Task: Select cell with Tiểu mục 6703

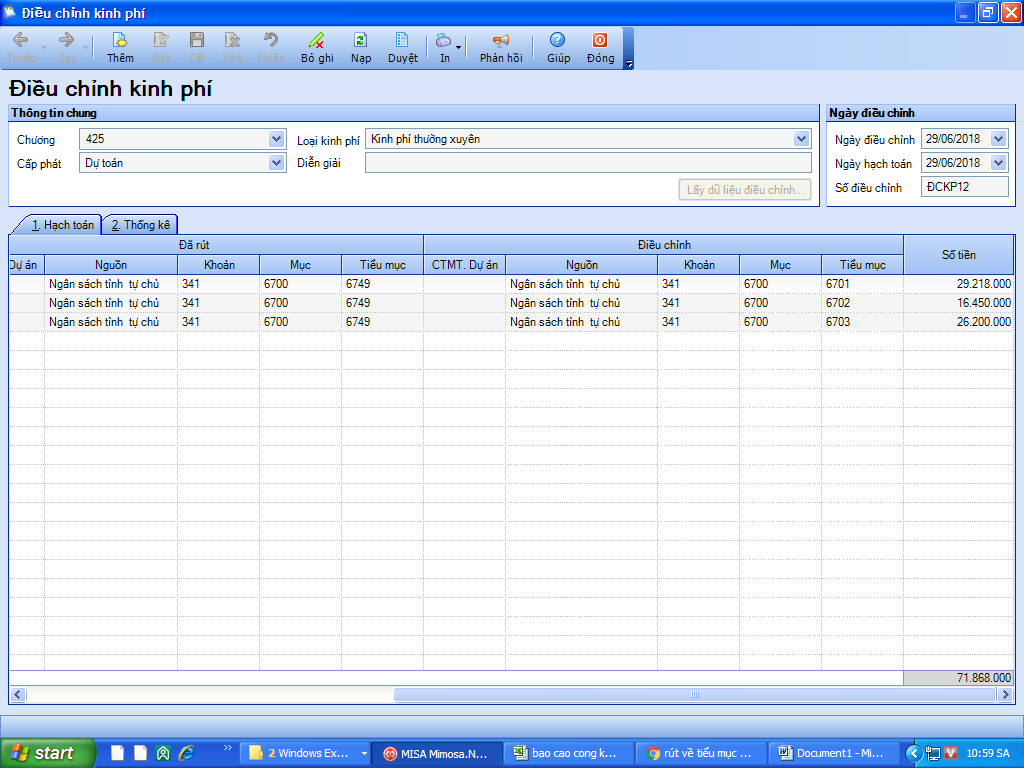Action: [862, 322]
